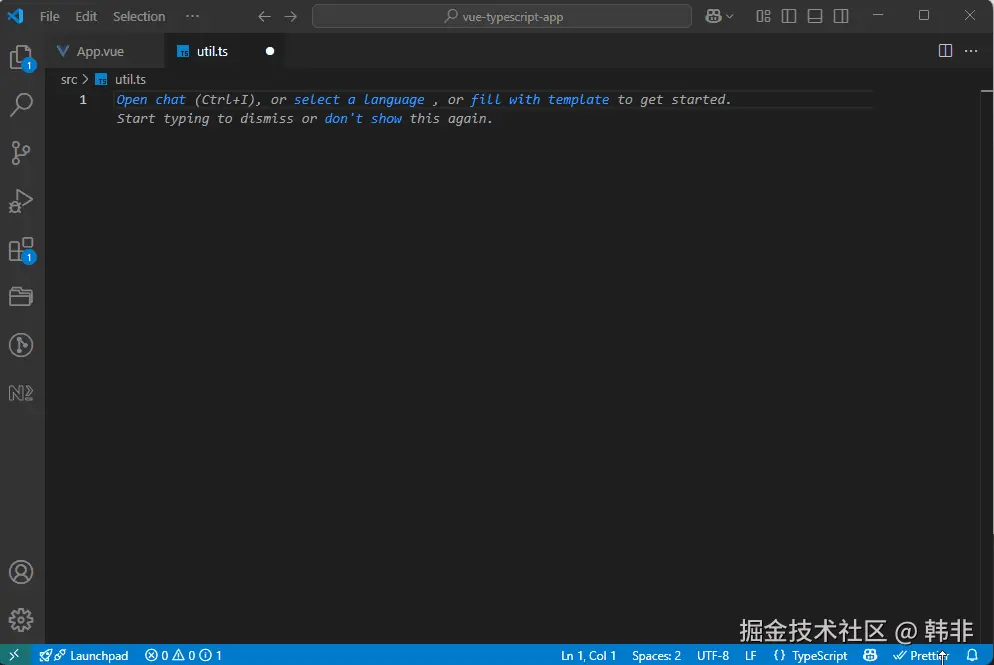Toggle the primary side bar visibility
The height and width of the screenshot is (665, 994).
[x=789, y=16]
